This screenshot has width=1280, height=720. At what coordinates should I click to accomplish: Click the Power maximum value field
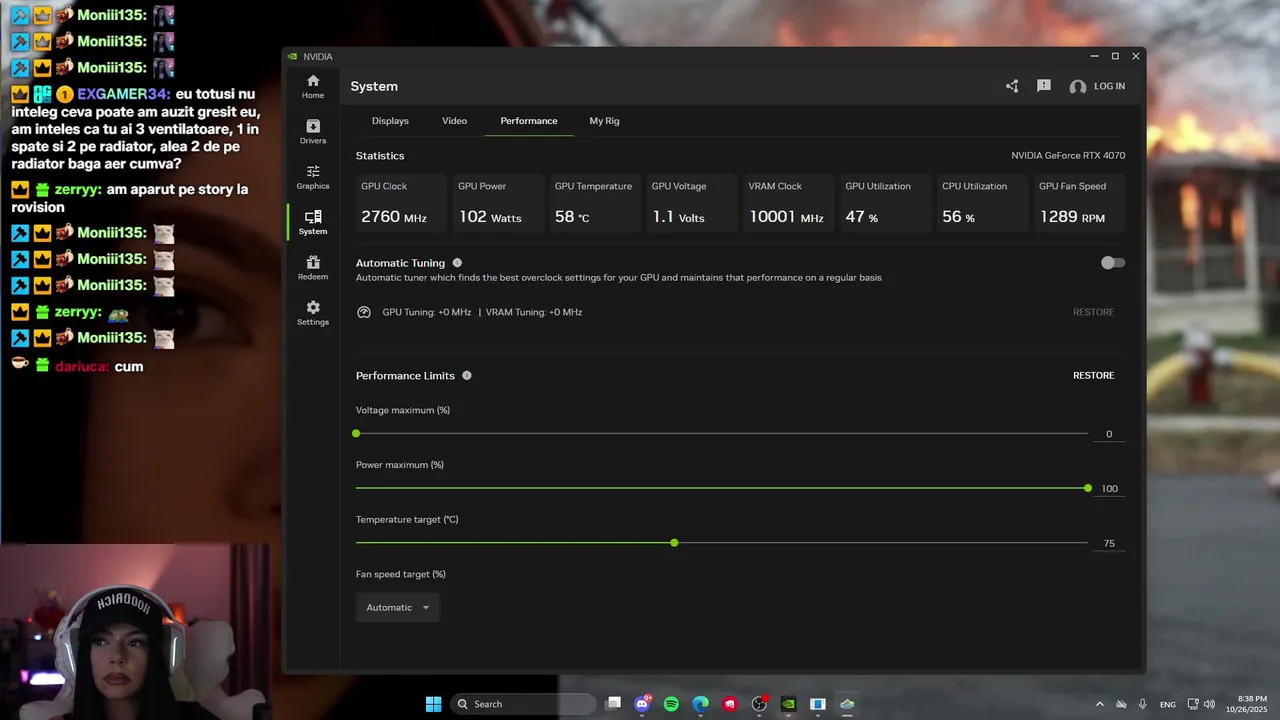[1109, 489]
